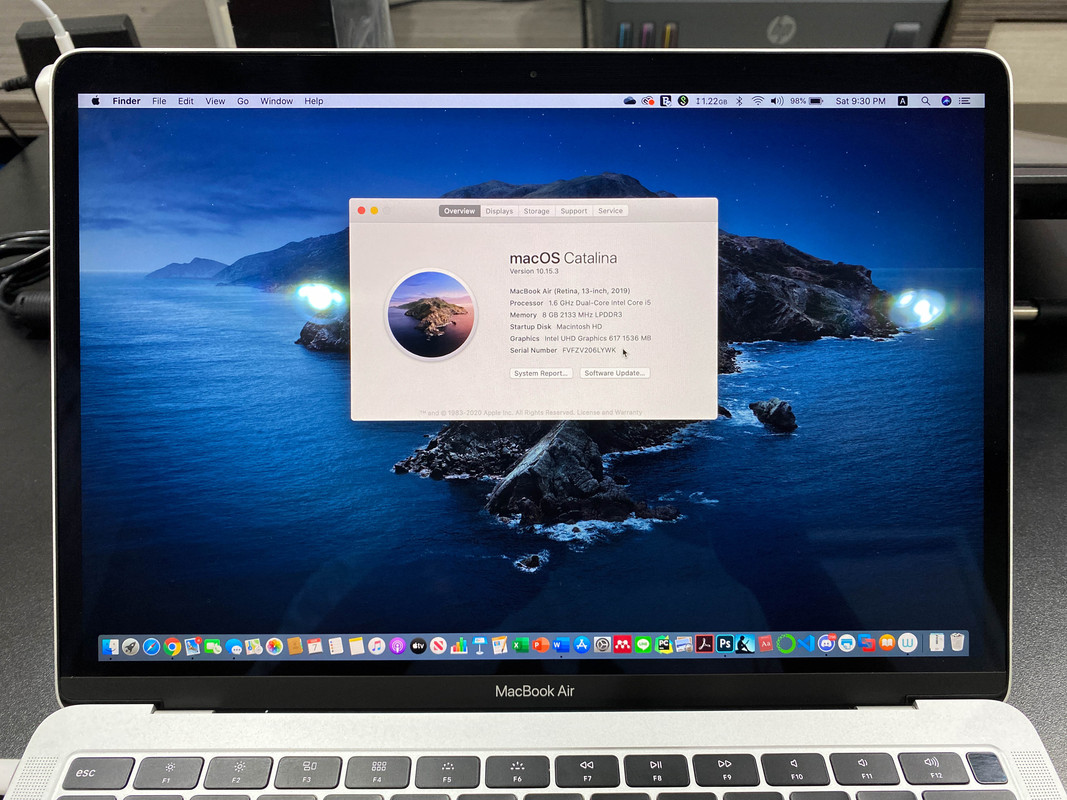This screenshot has width=1067, height=800.
Task: Open Apple TV app in dock
Action: [x=418, y=646]
